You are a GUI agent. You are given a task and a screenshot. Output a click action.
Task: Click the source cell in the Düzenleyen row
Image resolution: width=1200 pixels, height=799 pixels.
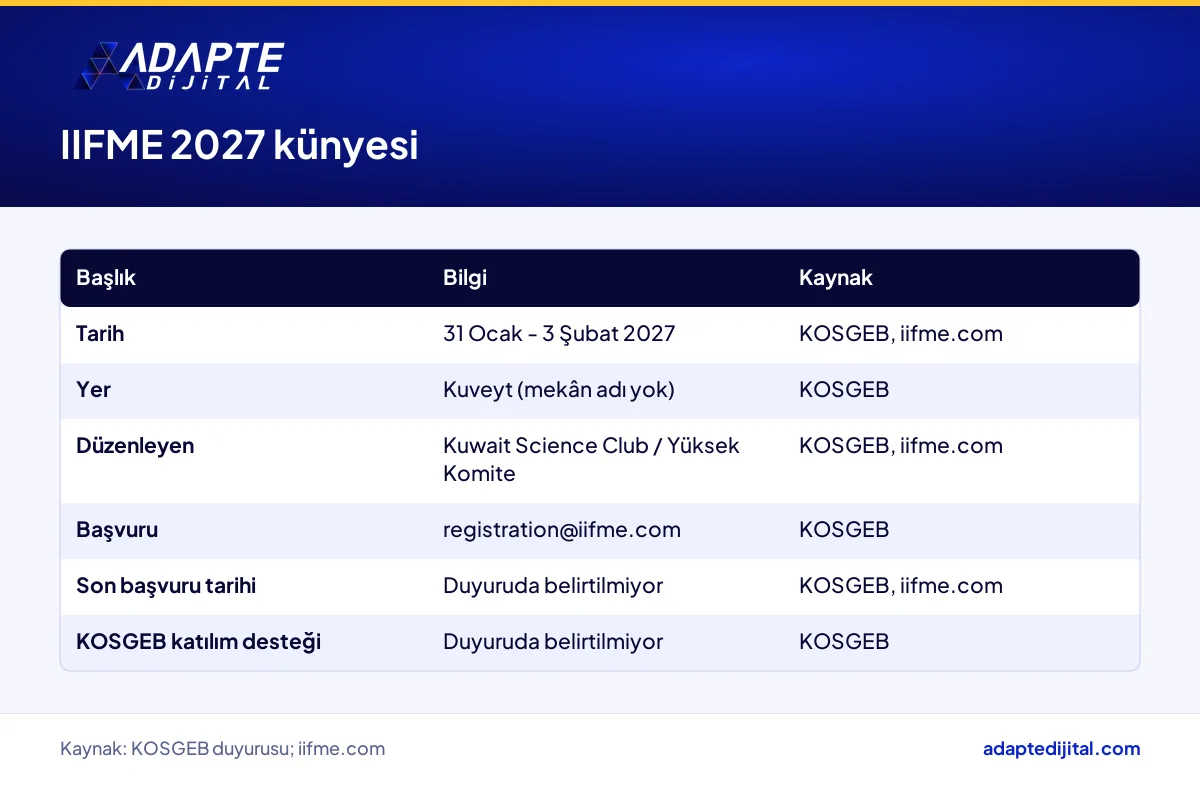coord(901,446)
